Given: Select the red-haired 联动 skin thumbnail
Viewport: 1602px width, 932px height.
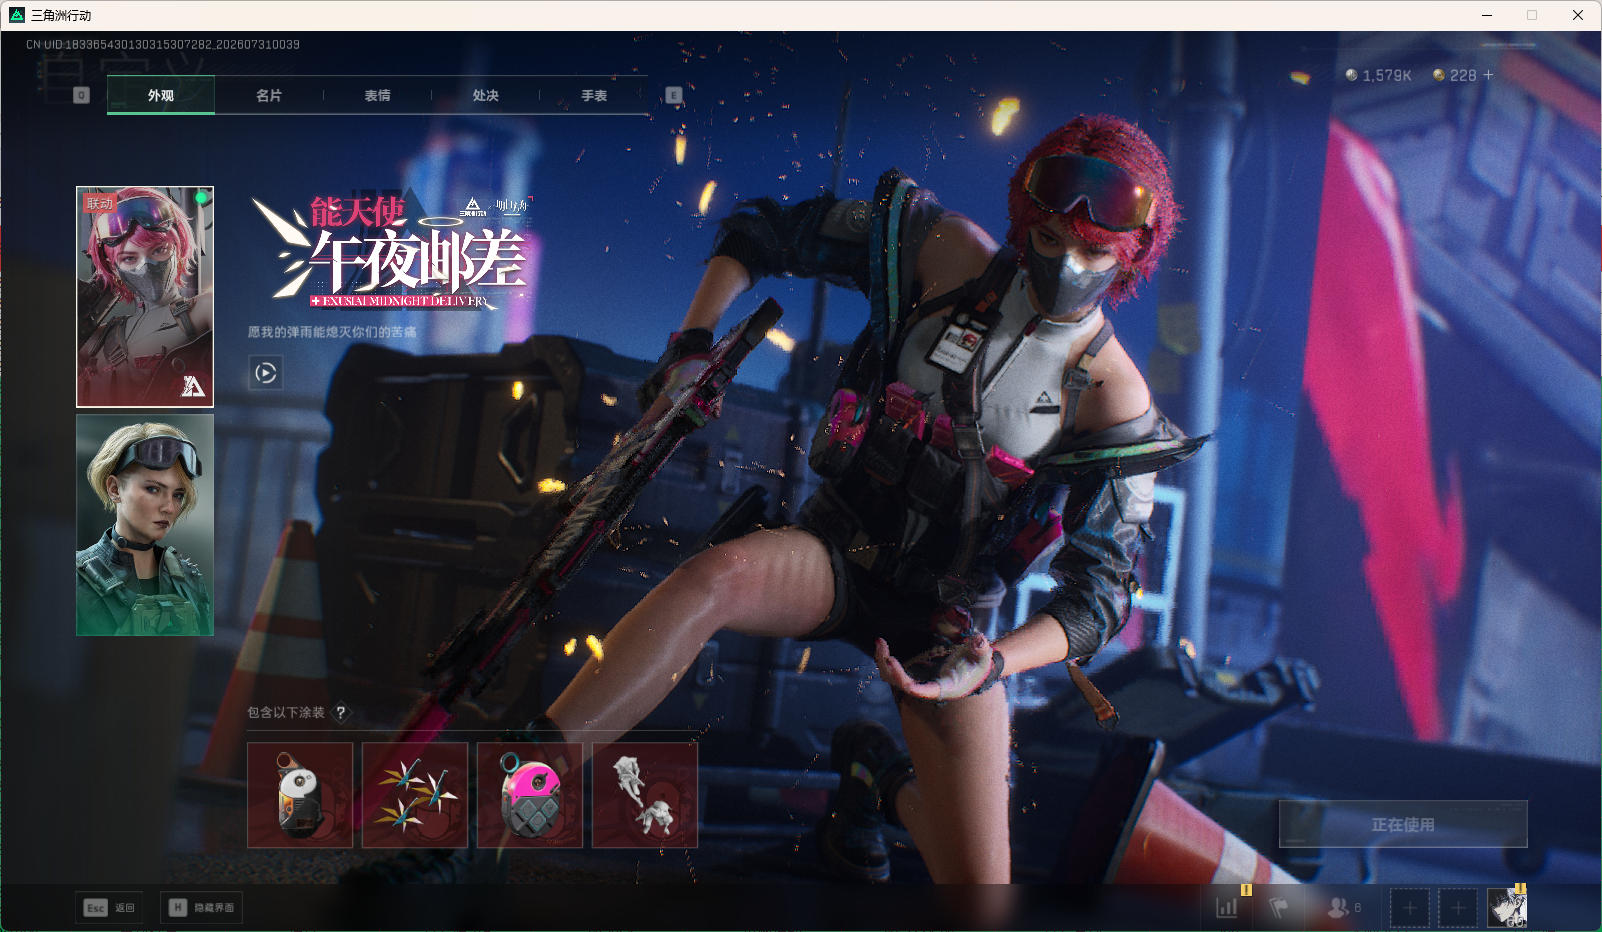Looking at the screenshot, I should click(x=145, y=297).
